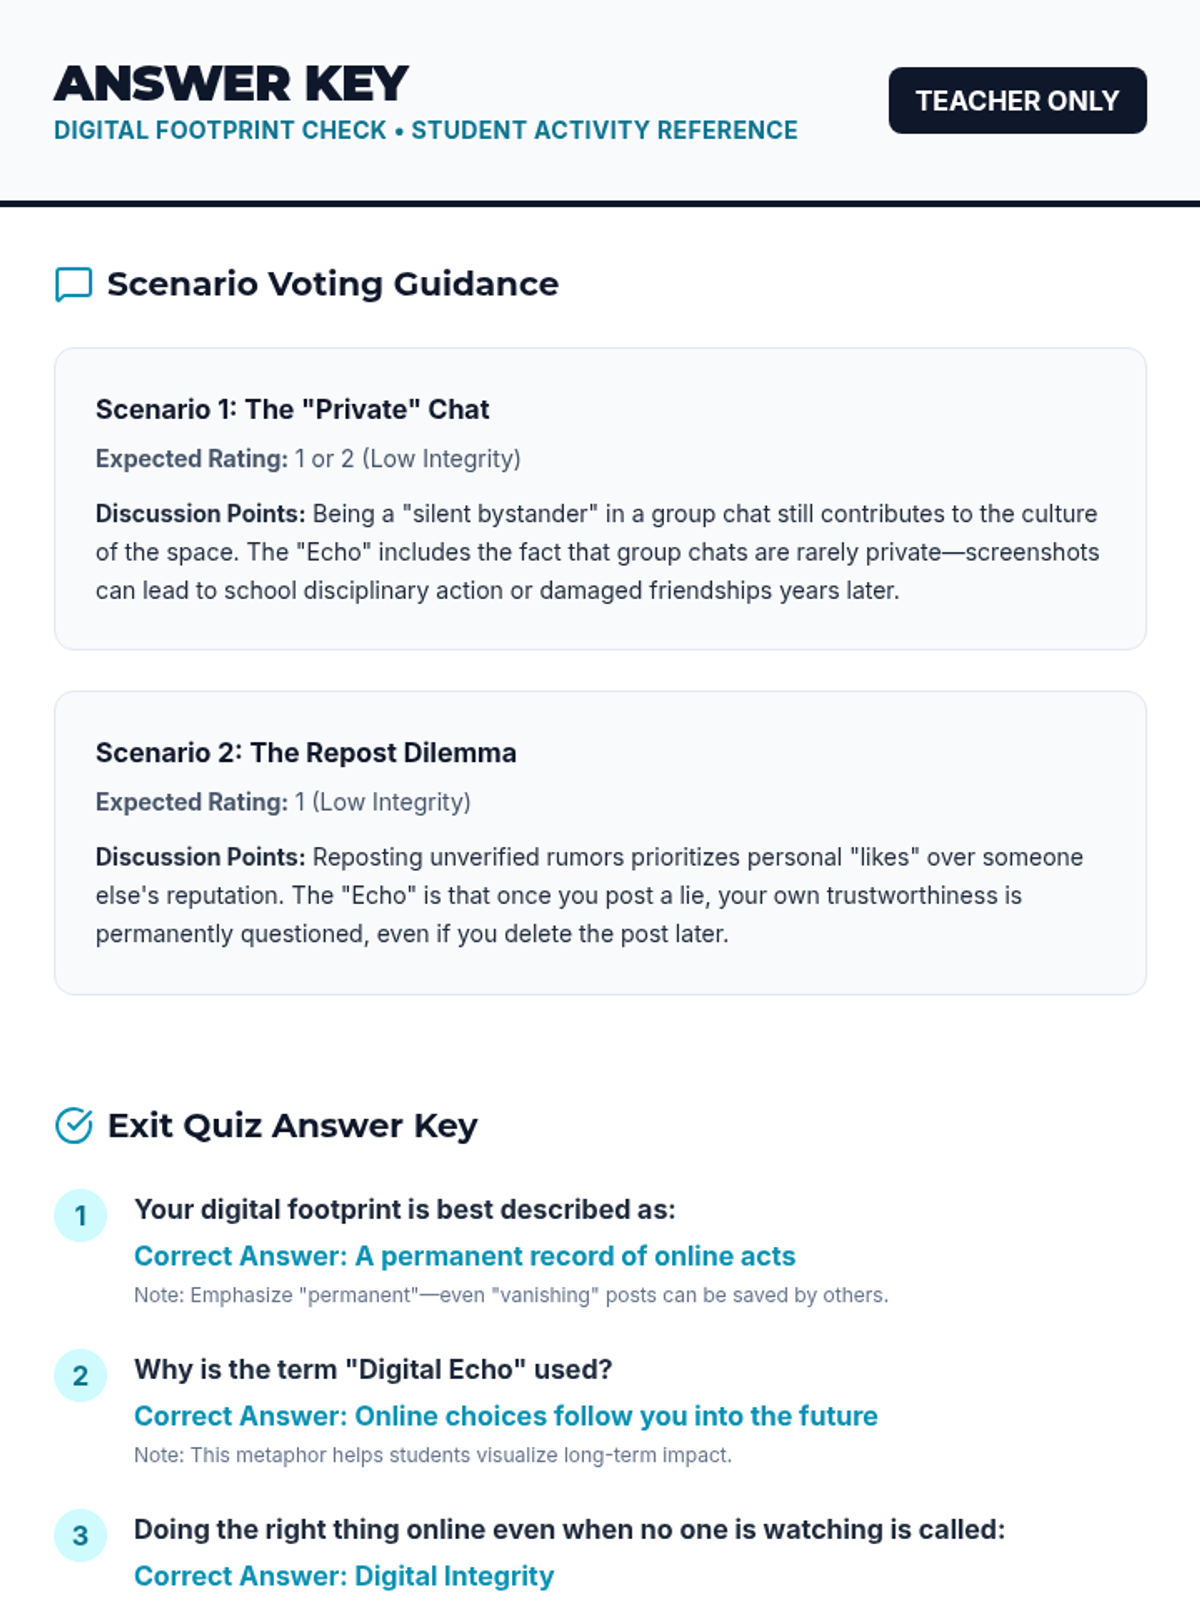
Task: Click the note about "vanishing" posts
Action: point(511,1295)
